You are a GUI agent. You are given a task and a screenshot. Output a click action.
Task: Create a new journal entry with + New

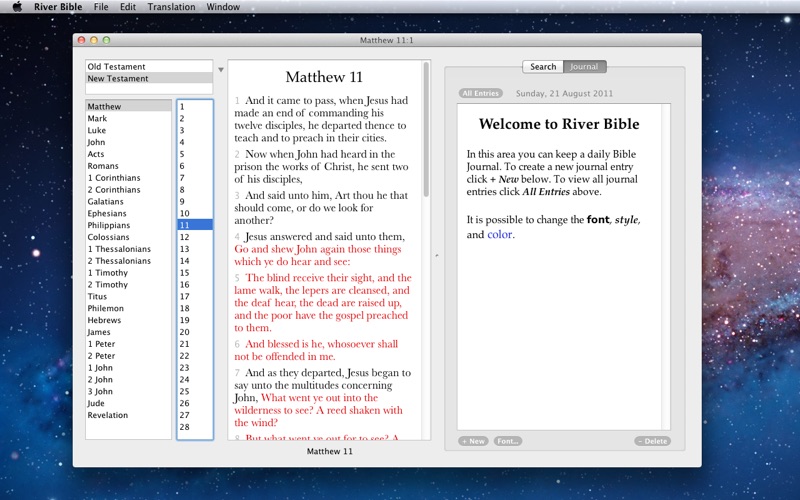point(473,441)
